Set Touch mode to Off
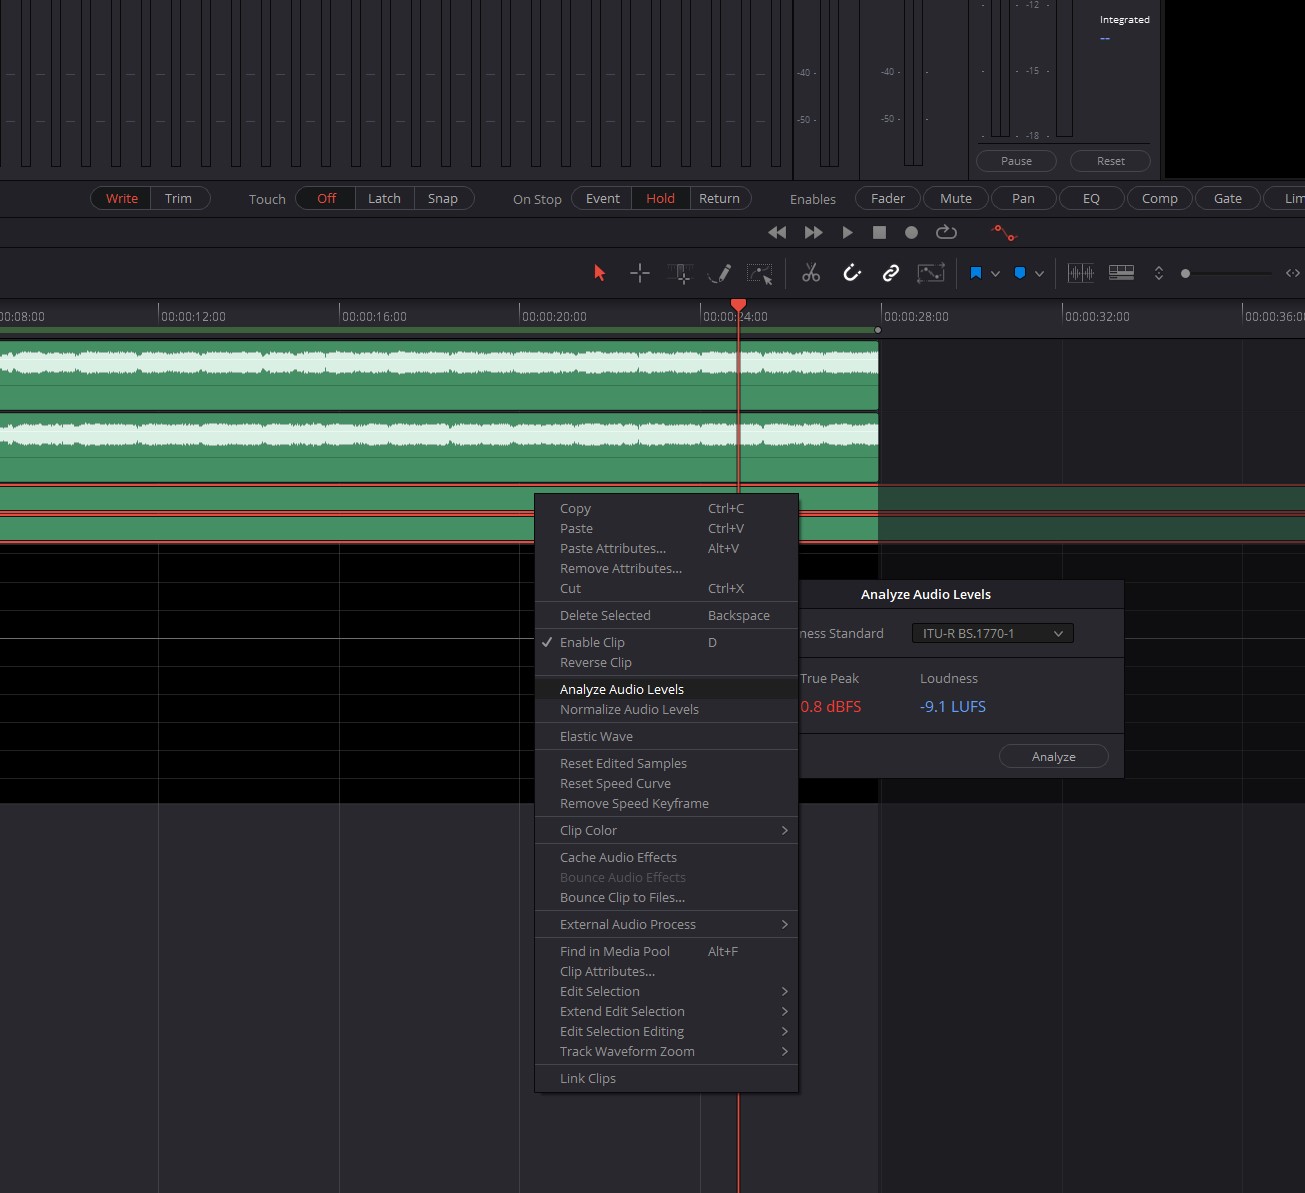 [x=327, y=198]
